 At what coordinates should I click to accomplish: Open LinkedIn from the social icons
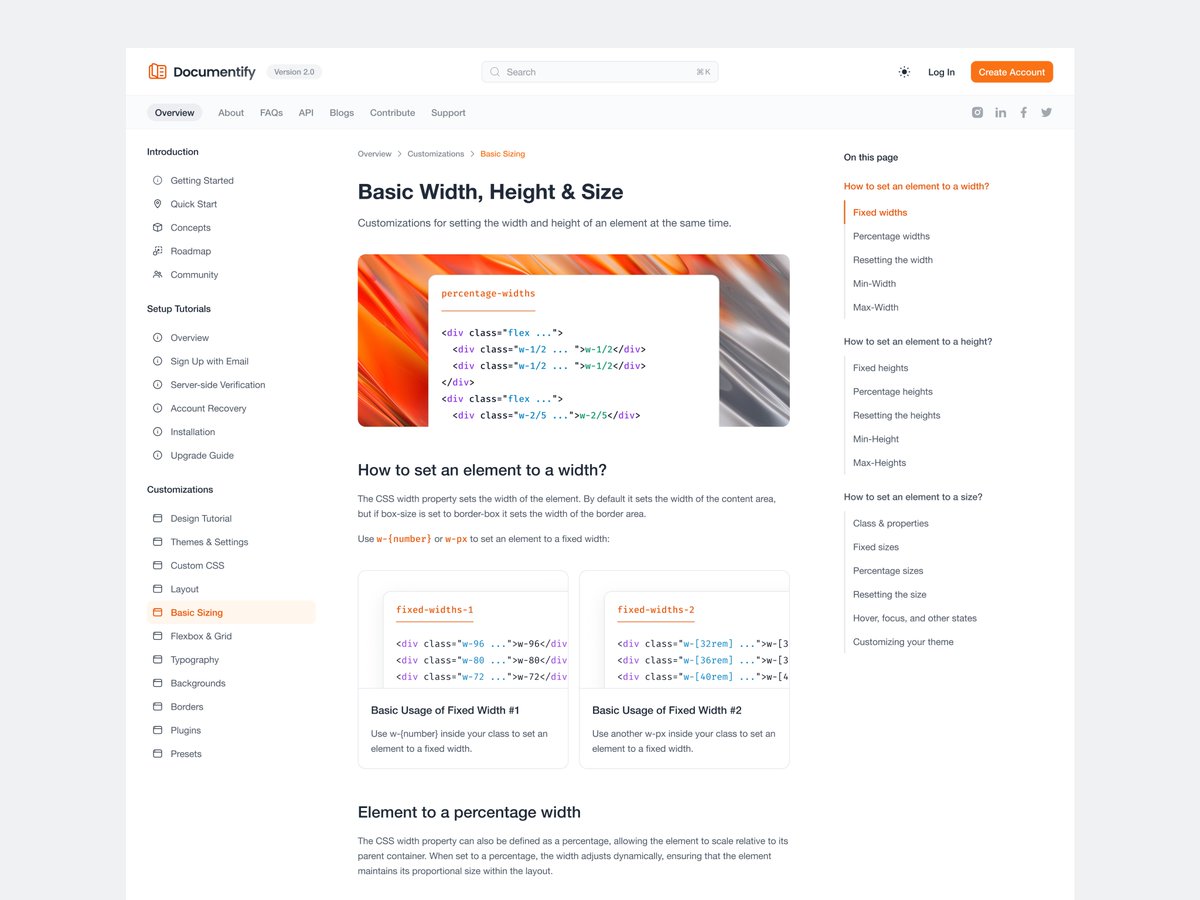point(1000,112)
